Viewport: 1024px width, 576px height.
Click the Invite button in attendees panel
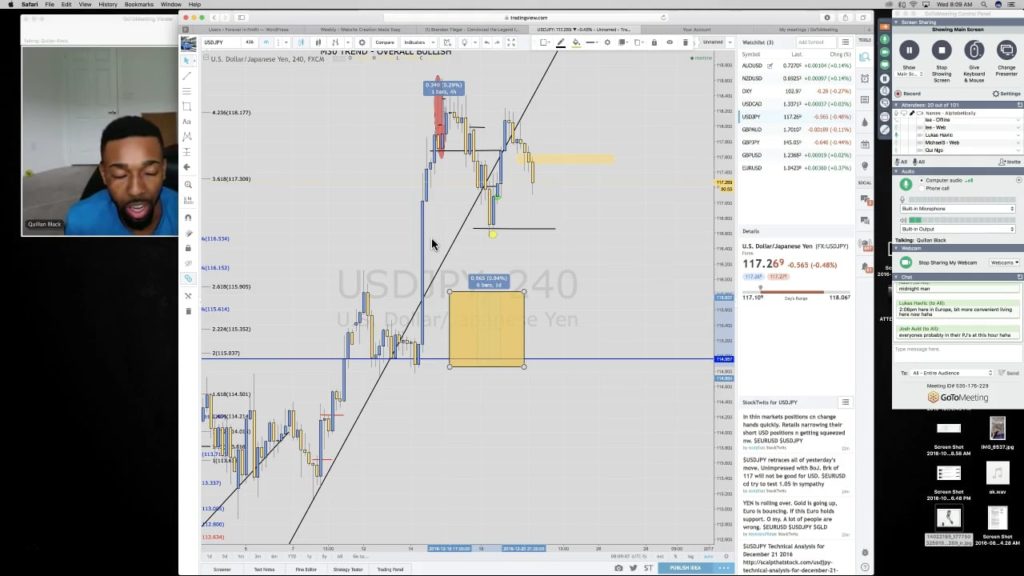[x=1010, y=162]
